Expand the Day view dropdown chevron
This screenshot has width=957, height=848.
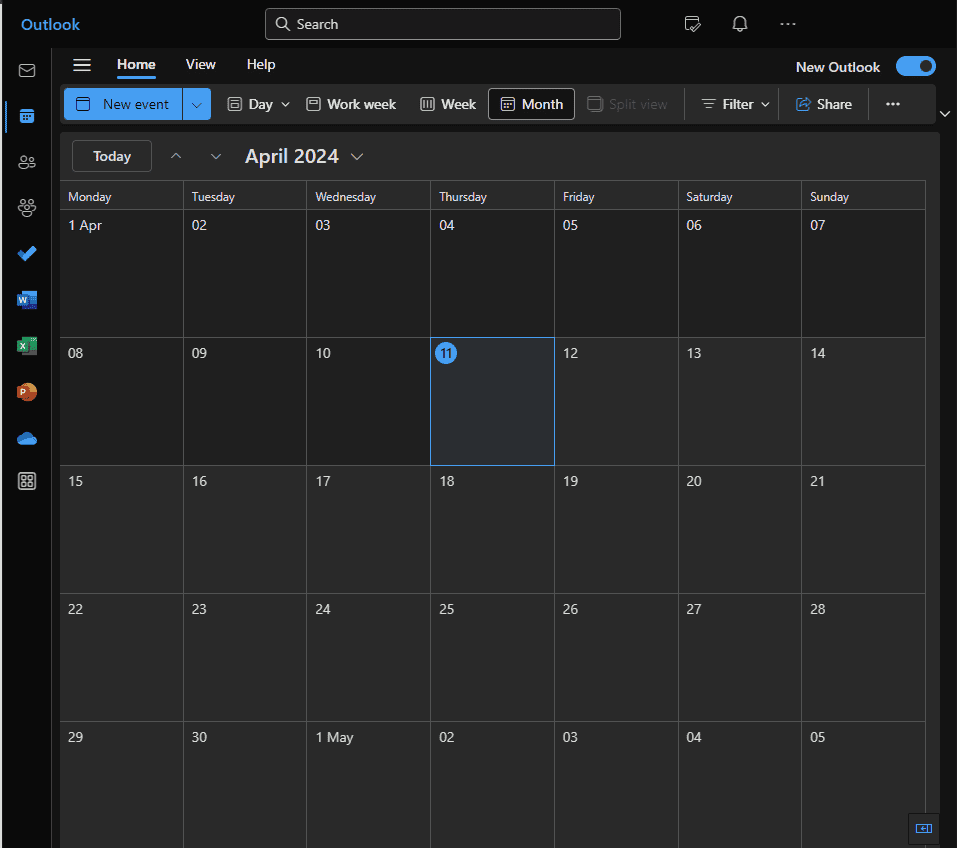click(285, 104)
